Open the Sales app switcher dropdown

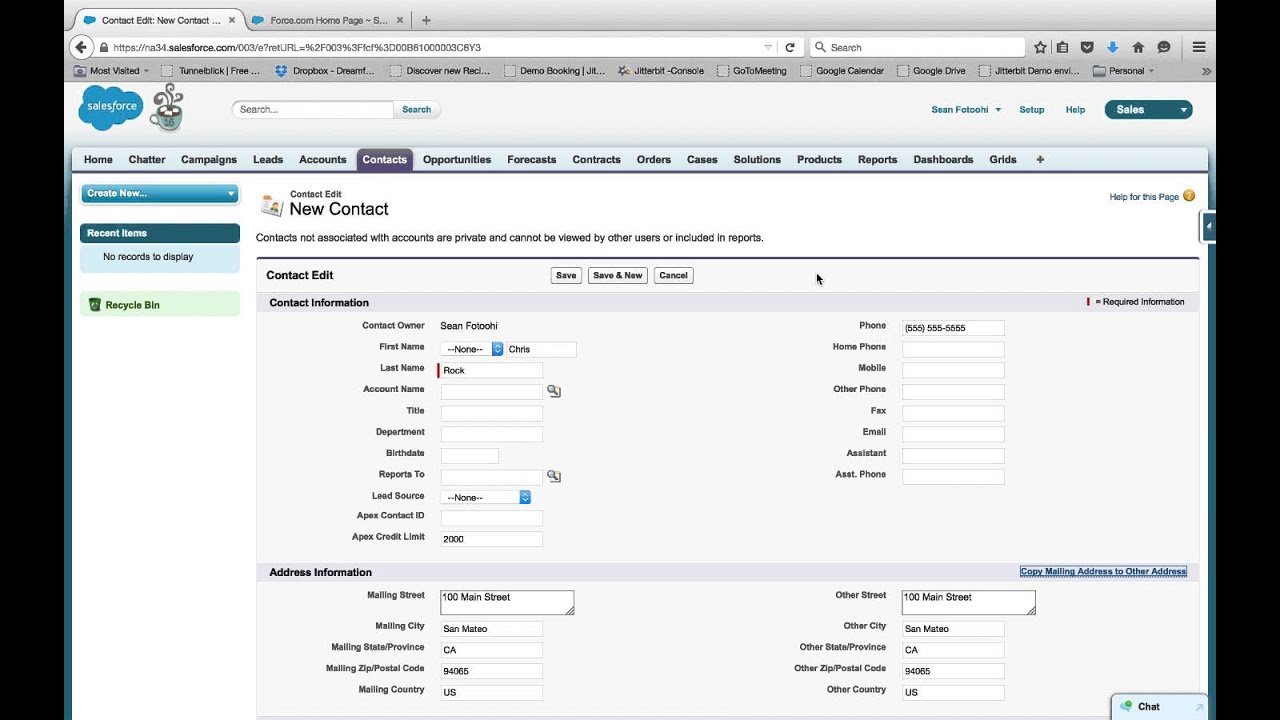1148,110
